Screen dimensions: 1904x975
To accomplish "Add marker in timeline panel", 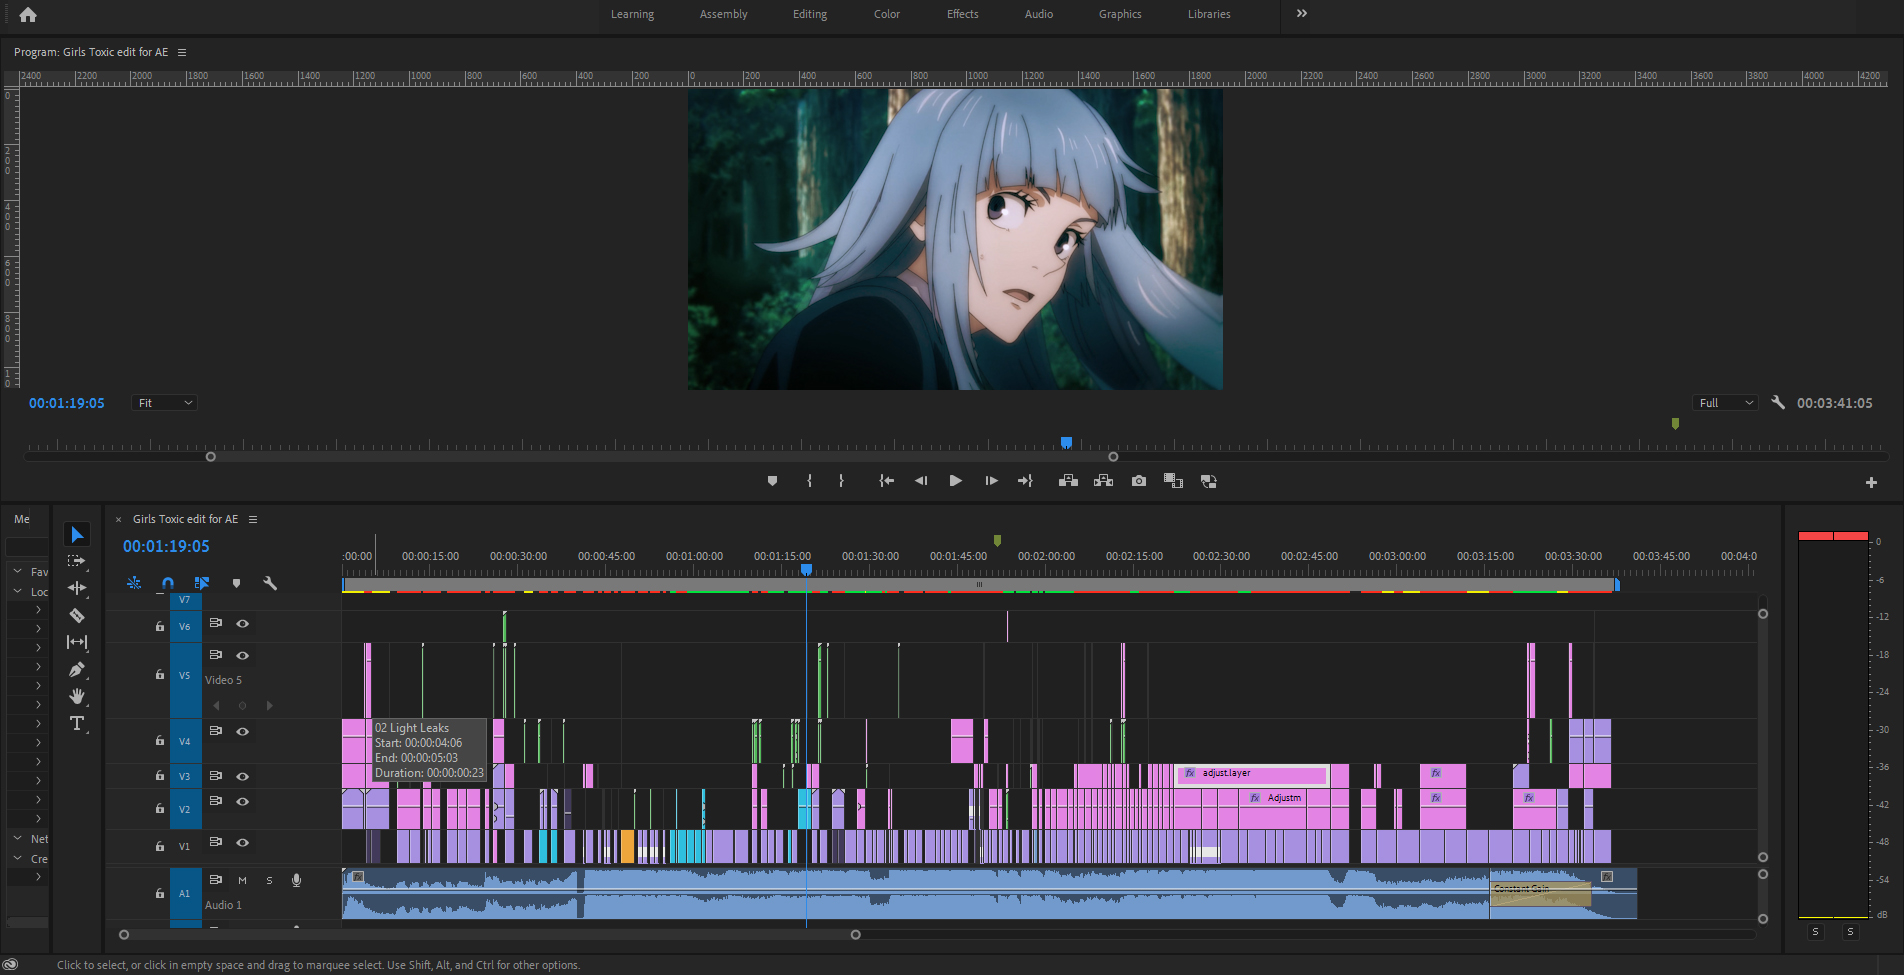I will point(236,583).
